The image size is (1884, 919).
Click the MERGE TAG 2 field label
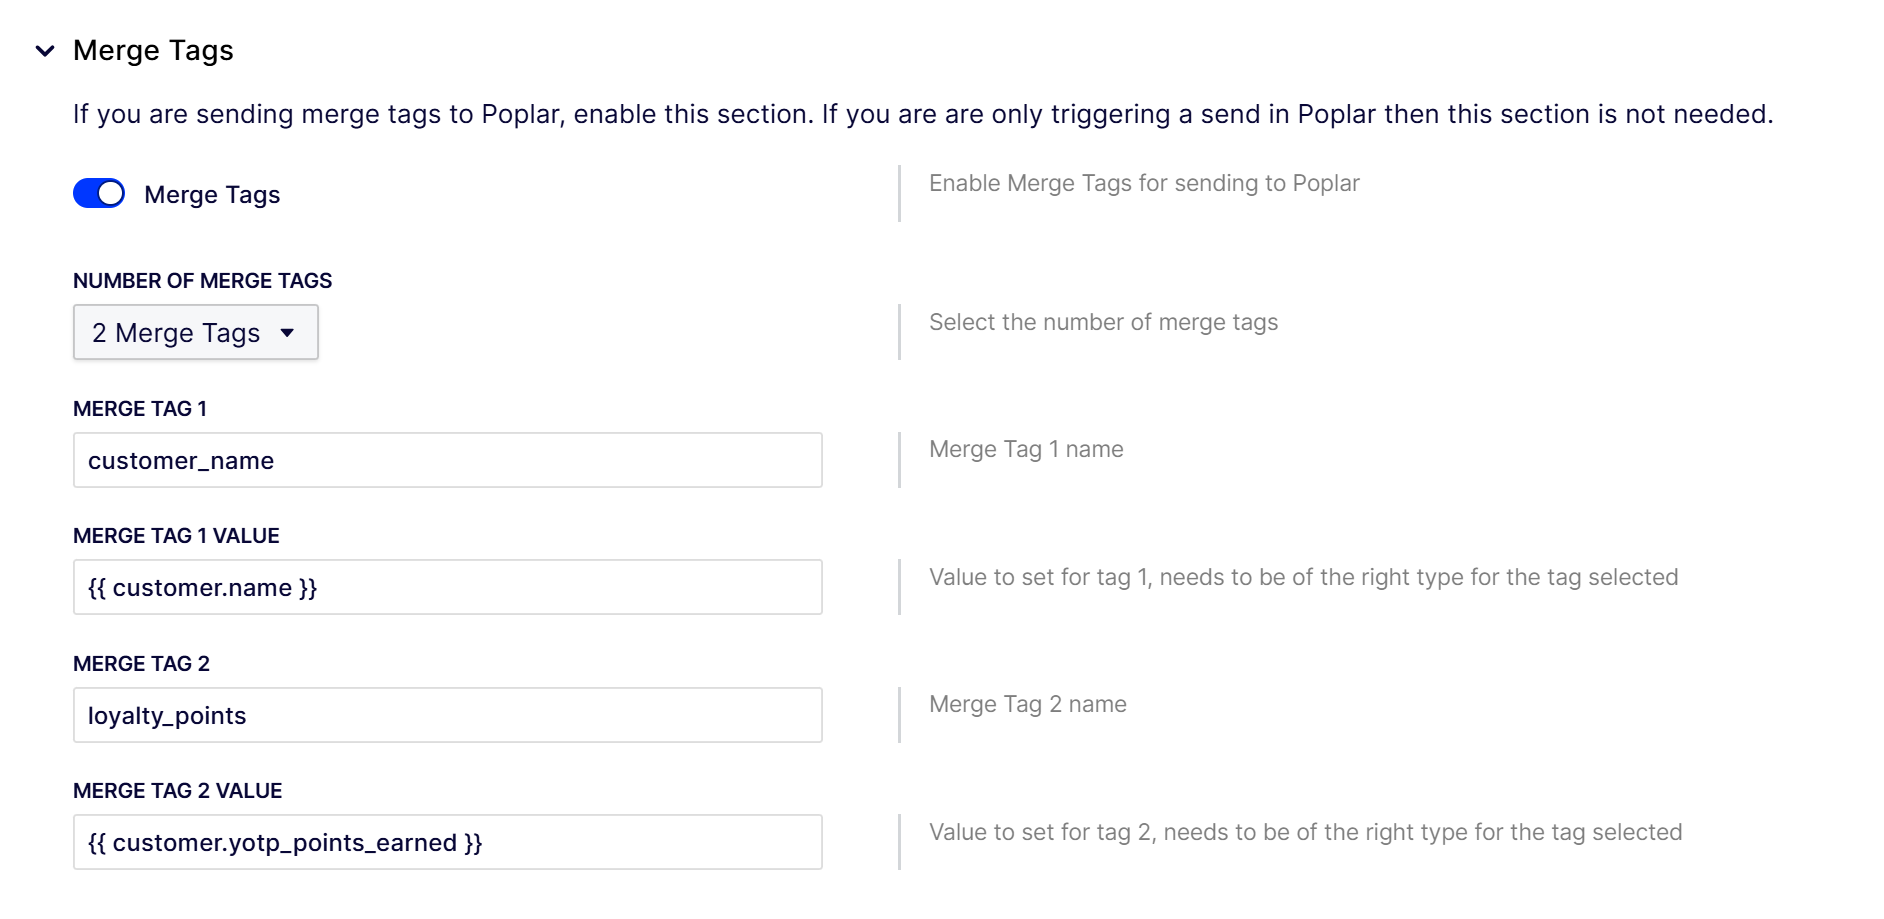coord(141,664)
